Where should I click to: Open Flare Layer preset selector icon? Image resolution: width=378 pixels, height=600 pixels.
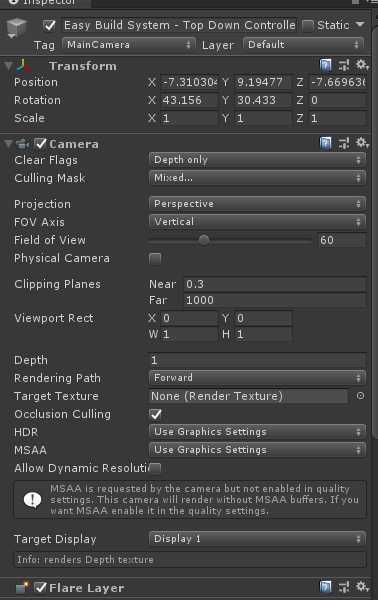pyautogui.click(x=344, y=587)
